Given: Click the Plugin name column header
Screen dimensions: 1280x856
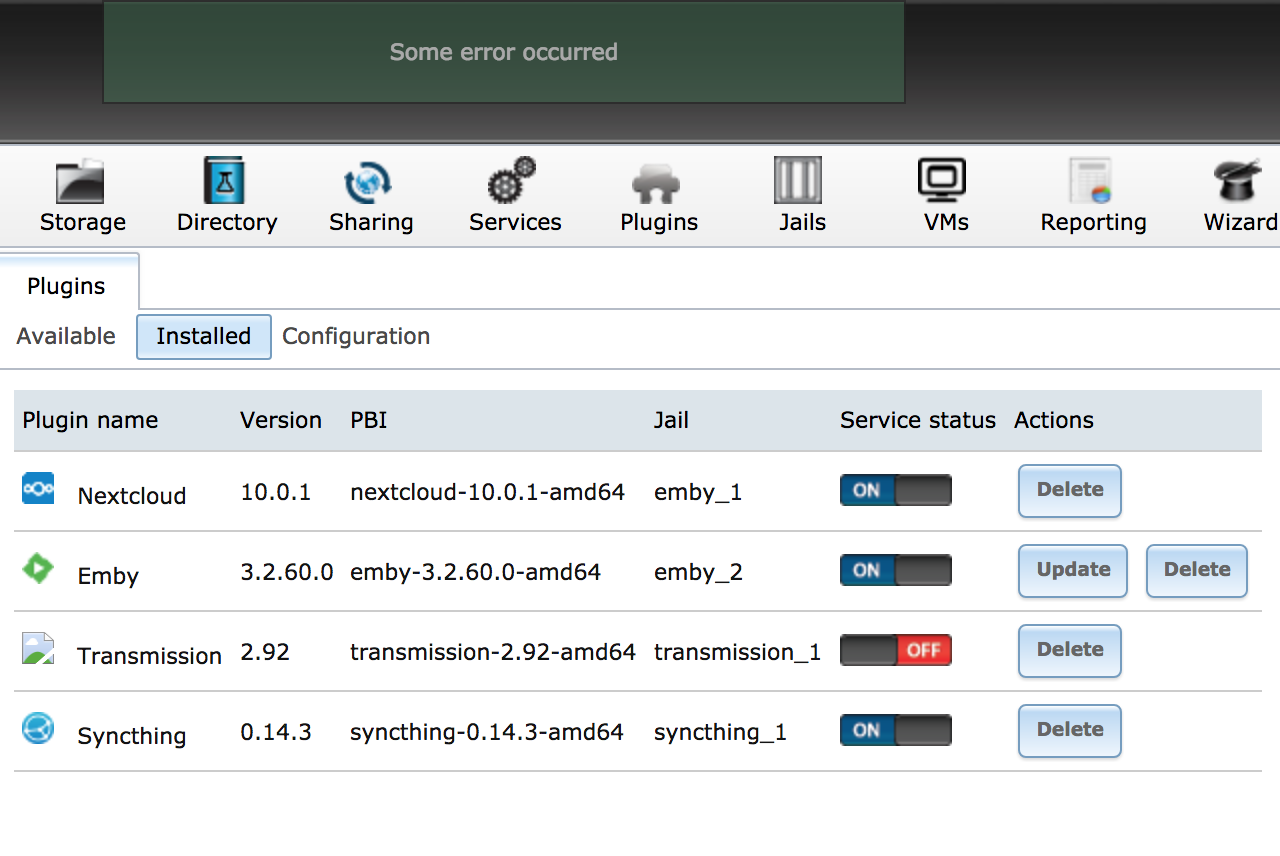Looking at the screenshot, I should (x=90, y=420).
